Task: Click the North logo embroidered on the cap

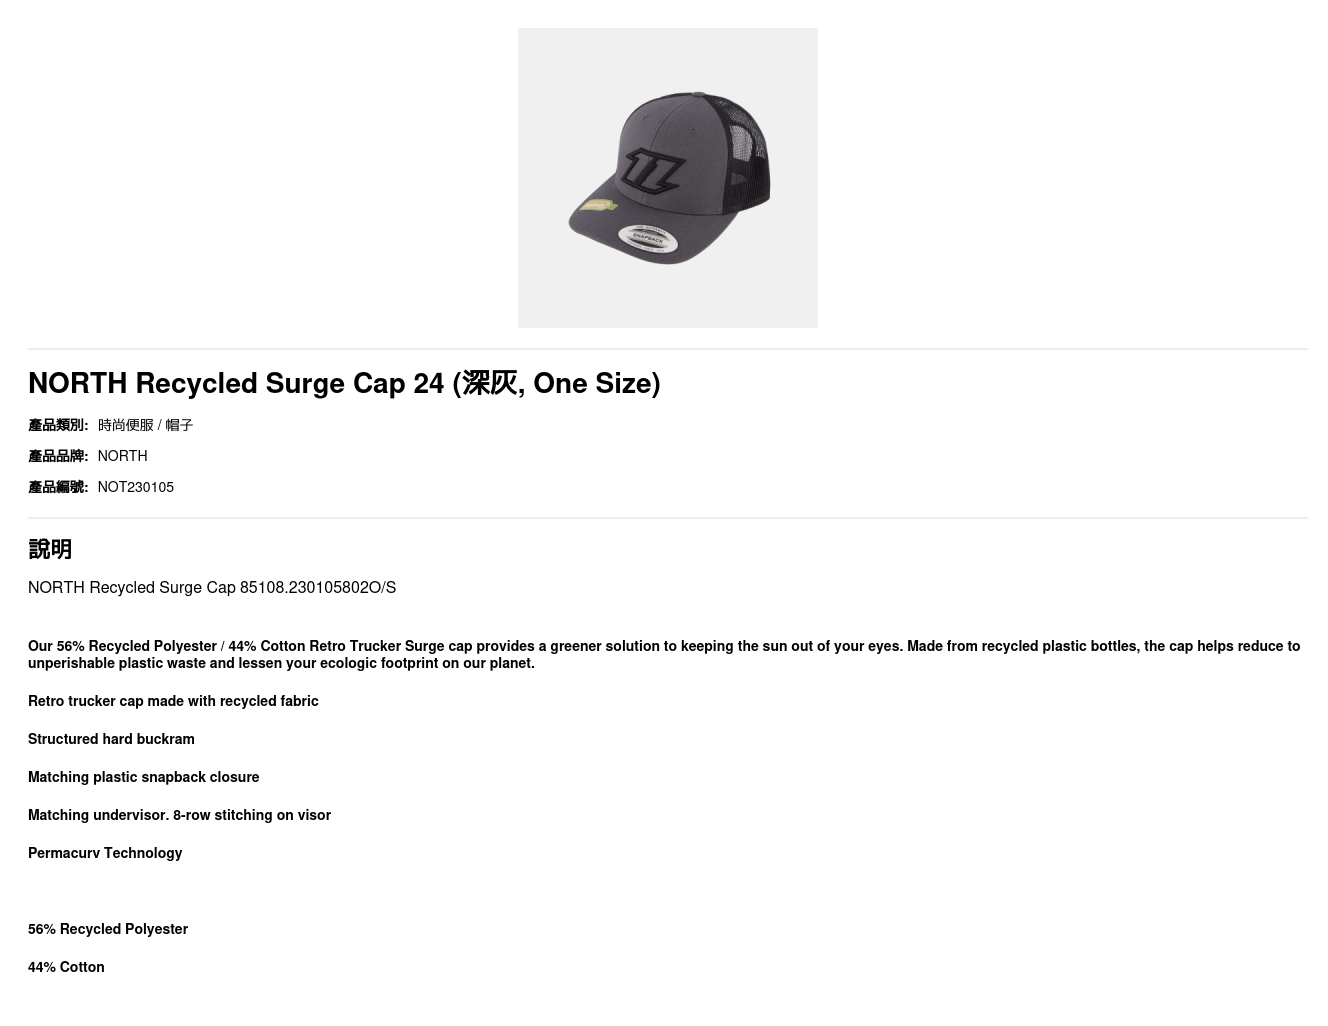Action: click(651, 172)
